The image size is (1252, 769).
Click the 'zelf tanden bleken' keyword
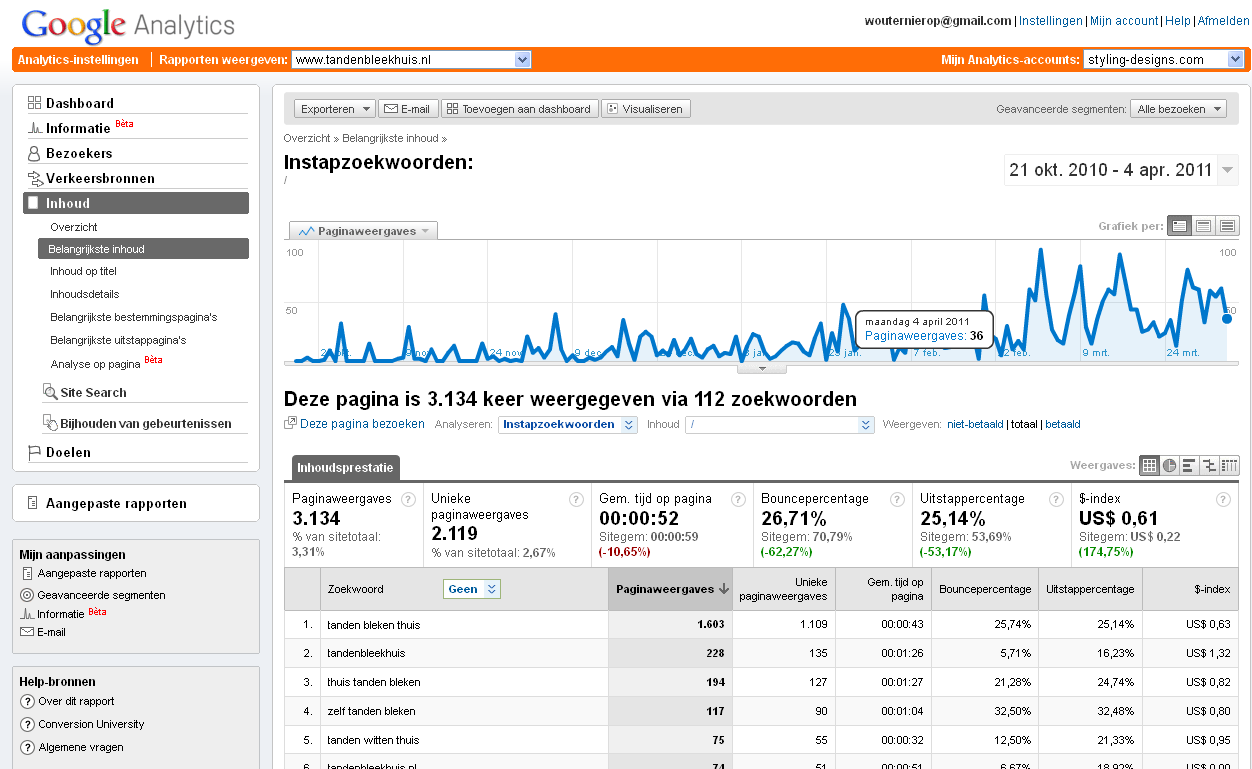click(x=371, y=711)
